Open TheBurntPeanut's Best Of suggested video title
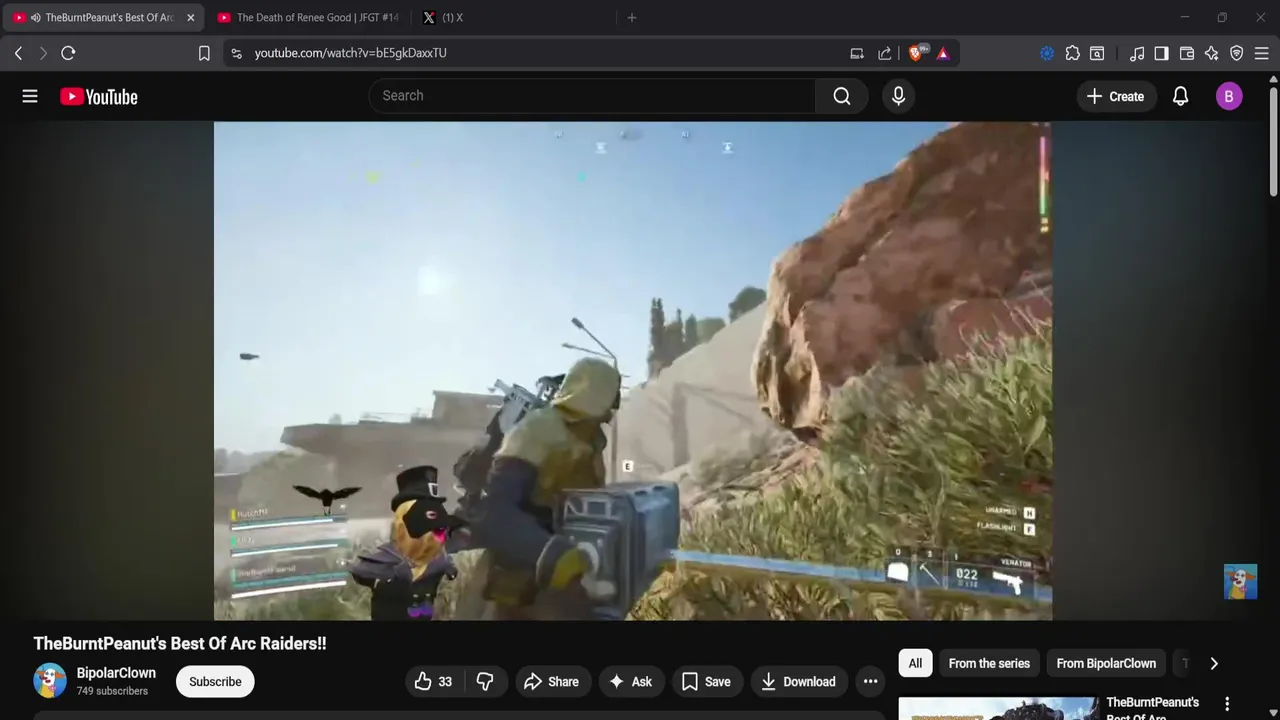The width and height of the screenshot is (1280, 720). [x=1152, y=709]
